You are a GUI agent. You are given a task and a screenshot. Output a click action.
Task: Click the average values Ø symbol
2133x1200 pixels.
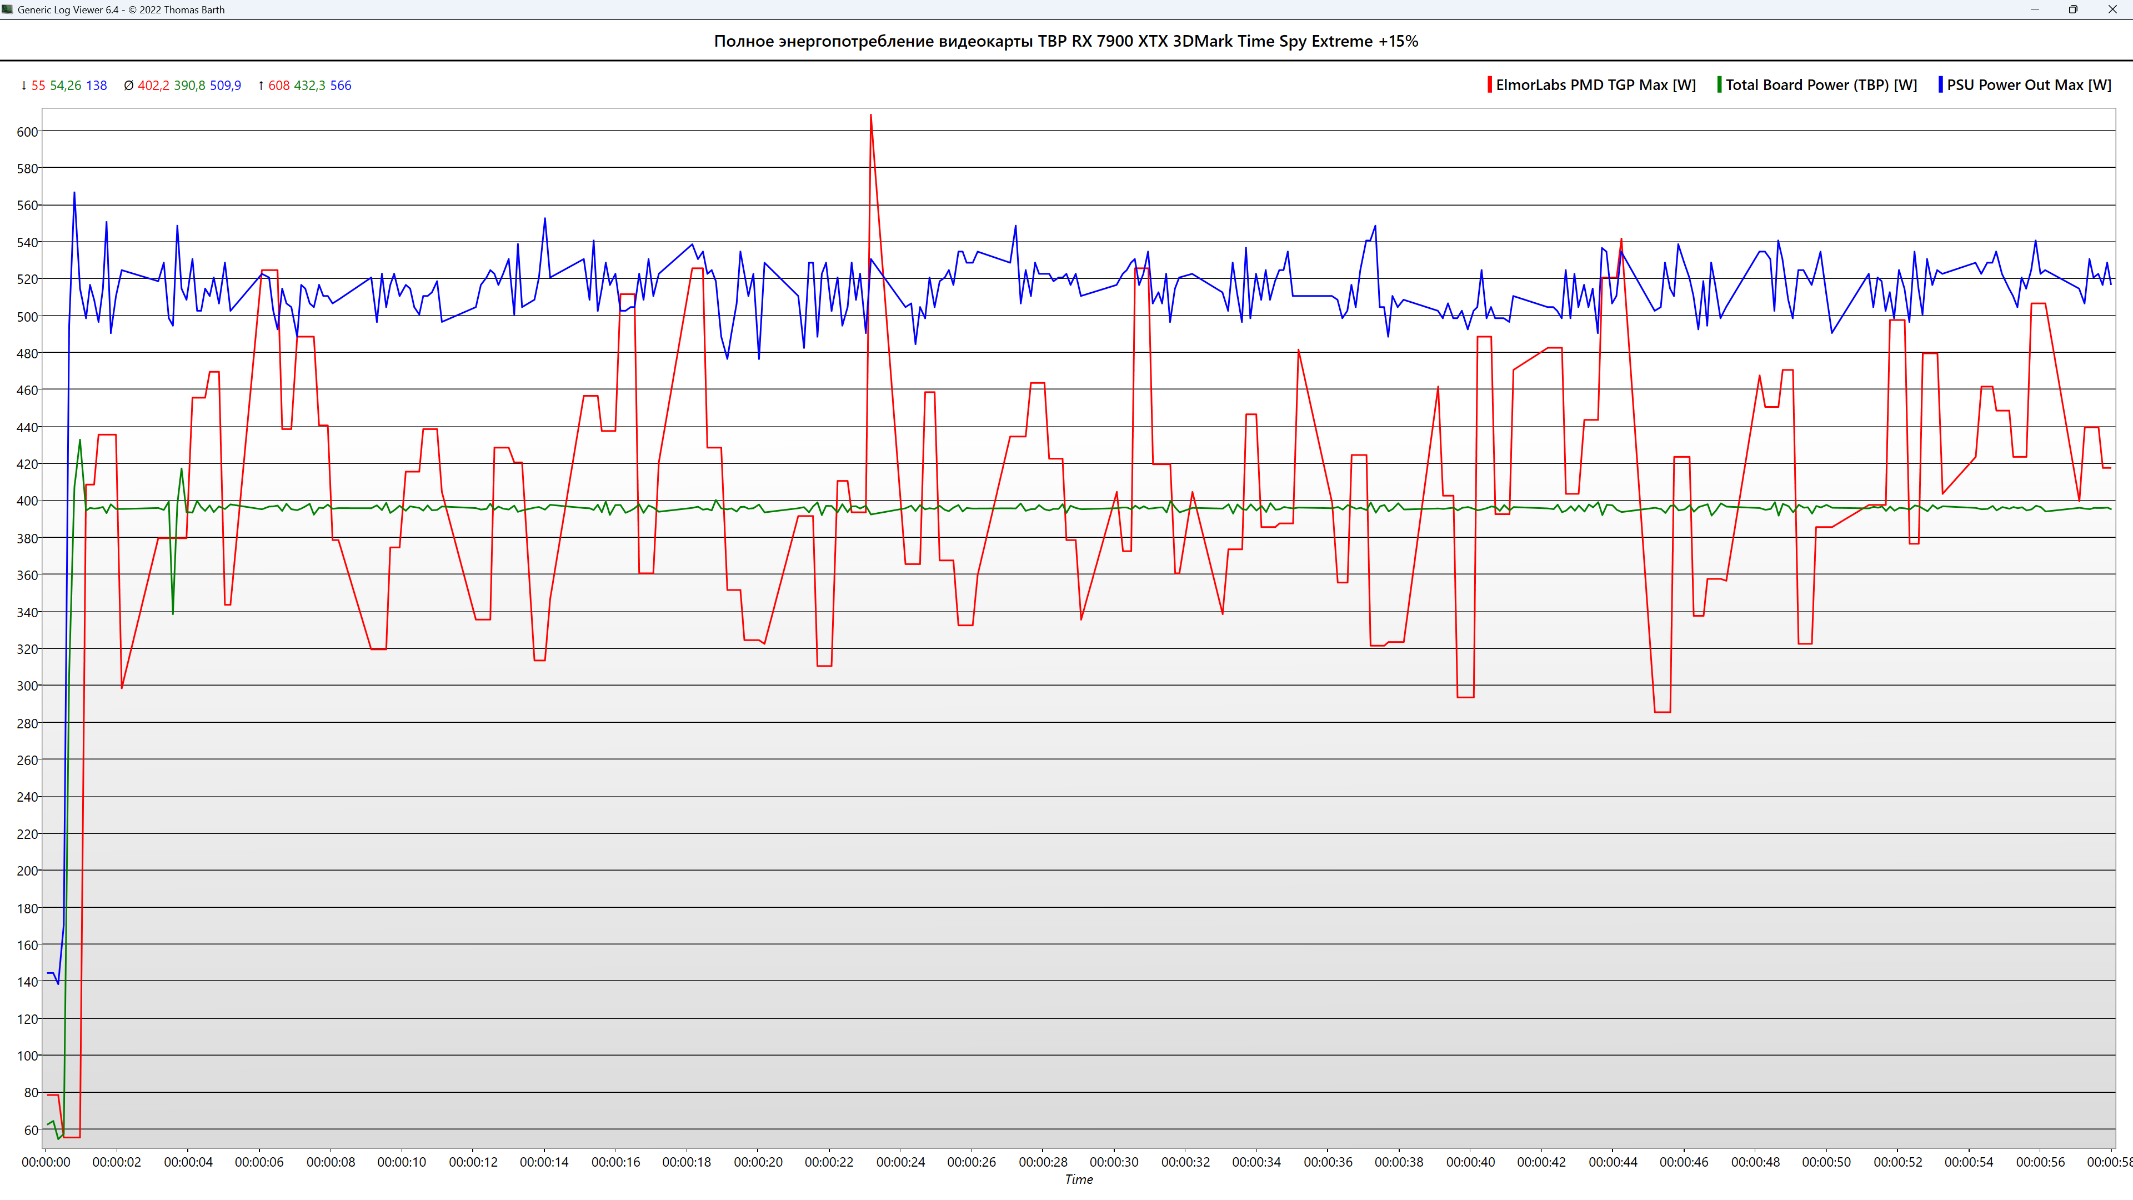tap(128, 86)
